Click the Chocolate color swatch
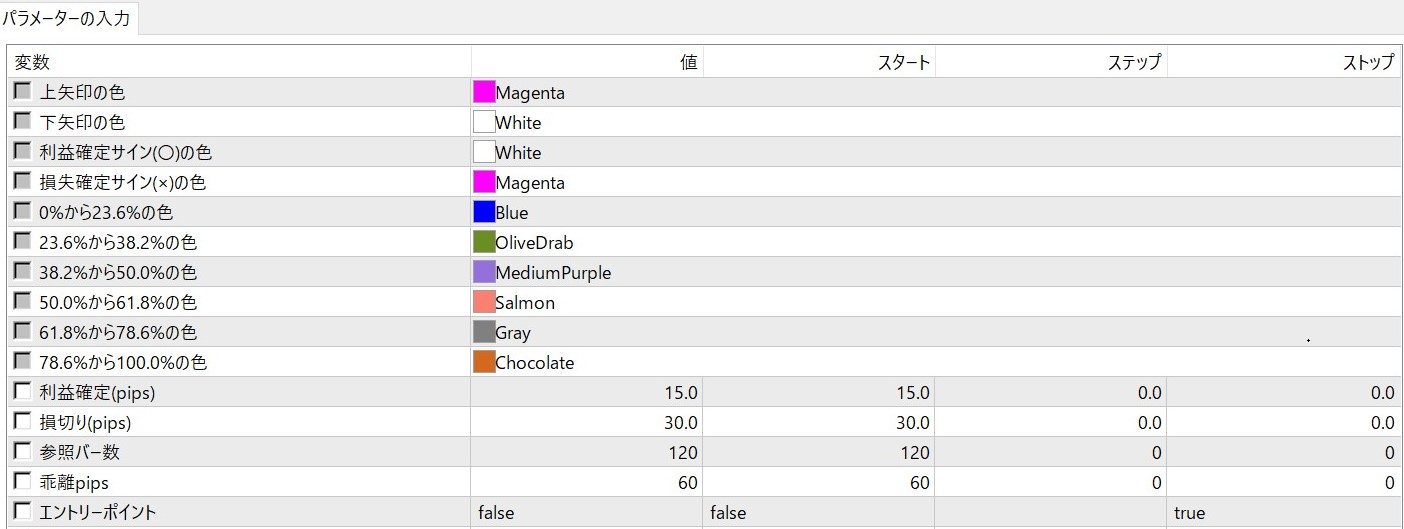Screen dimensions: 1404x529 [x=484, y=363]
